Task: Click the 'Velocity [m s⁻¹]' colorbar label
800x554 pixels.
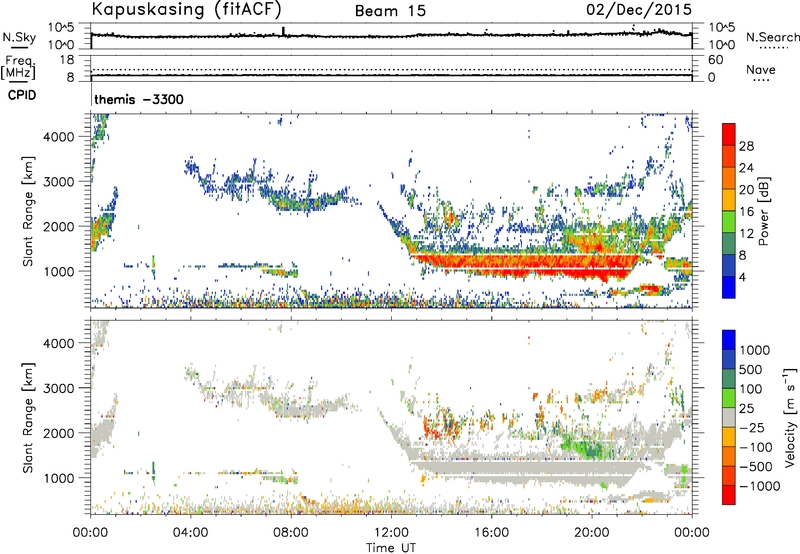Action: [x=790, y=417]
